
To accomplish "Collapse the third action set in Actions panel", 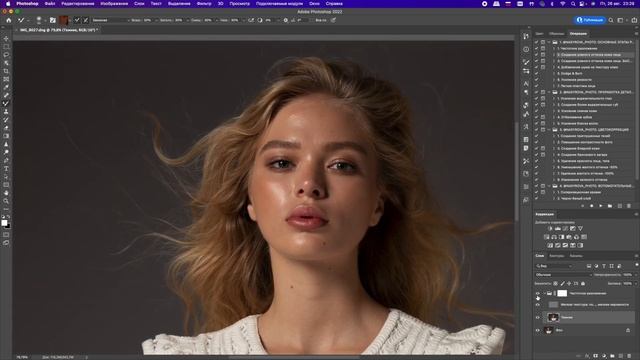I will click(x=549, y=130).
